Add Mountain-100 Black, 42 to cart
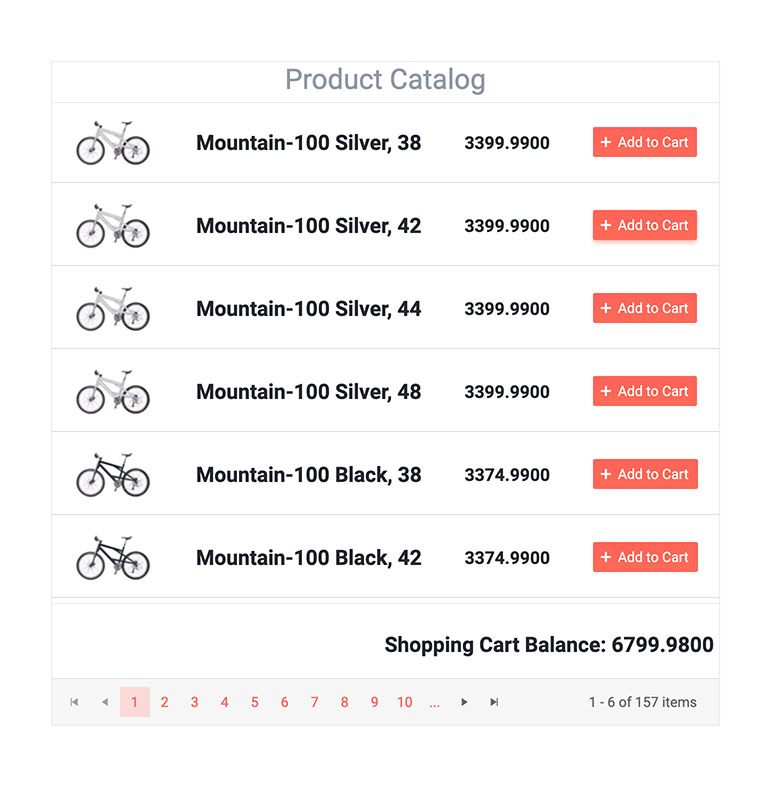This screenshot has width=770, height=786. tap(644, 558)
